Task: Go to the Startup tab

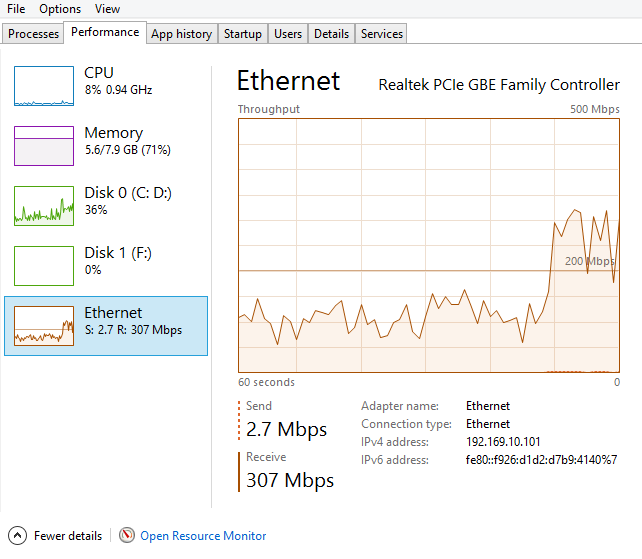Action: tap(242, 34)
